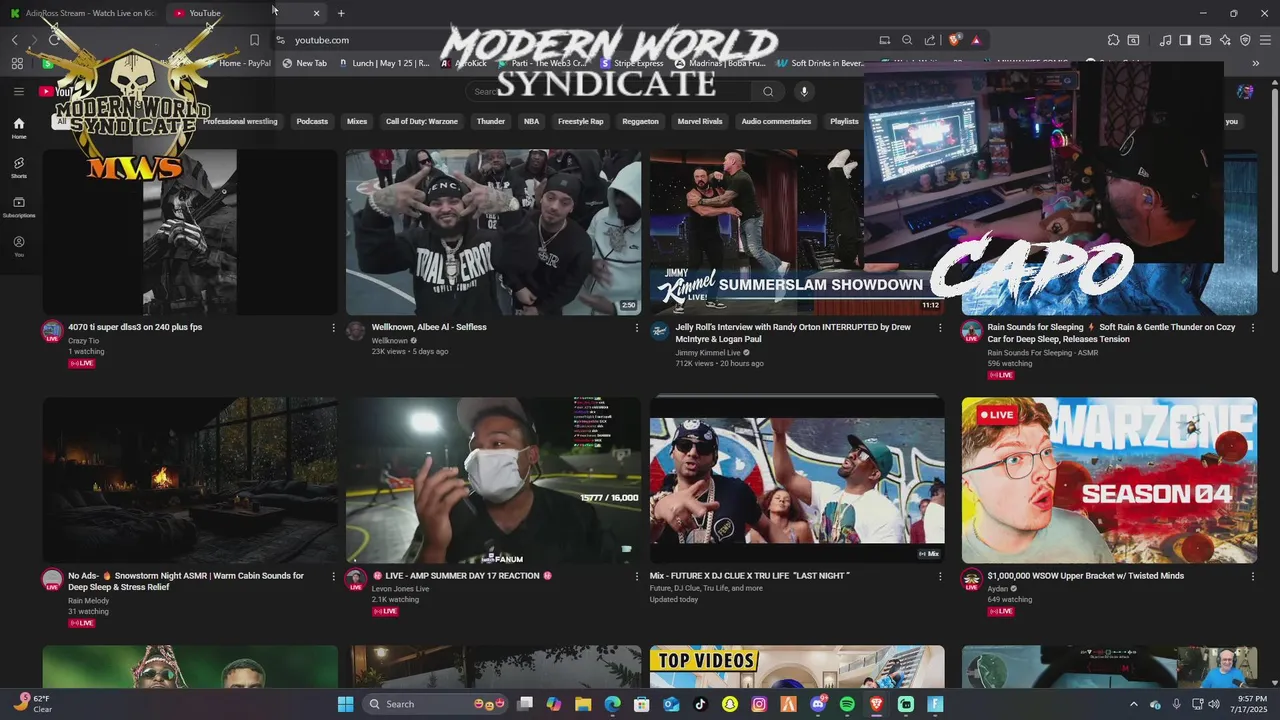Open more options for Rain Sounds for Sleeping video
1280x720 pixels.
tap(1252, 327)
